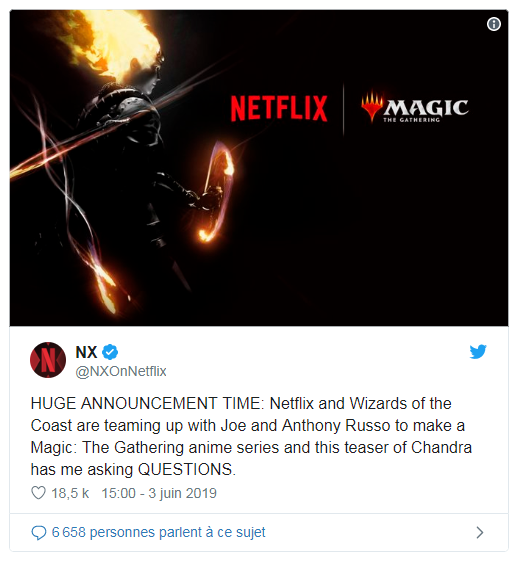Expand conversation with the right chevron
519x562 pixels.
pos(480,533)
